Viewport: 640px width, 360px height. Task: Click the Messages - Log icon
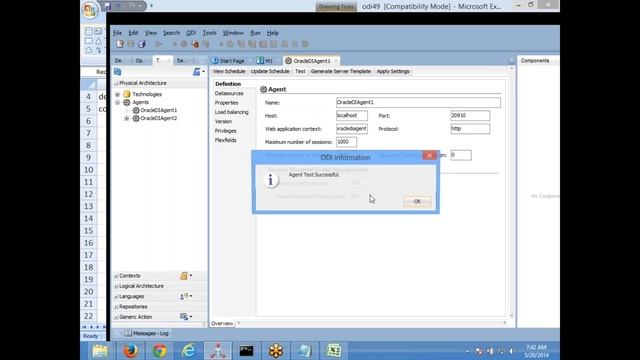point(128,333)
